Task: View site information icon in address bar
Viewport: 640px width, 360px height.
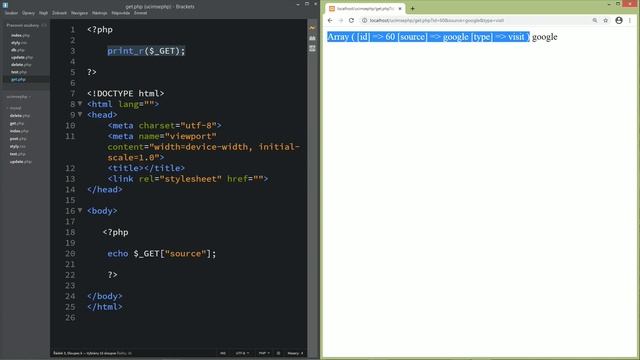Action: tap(364, 20)
